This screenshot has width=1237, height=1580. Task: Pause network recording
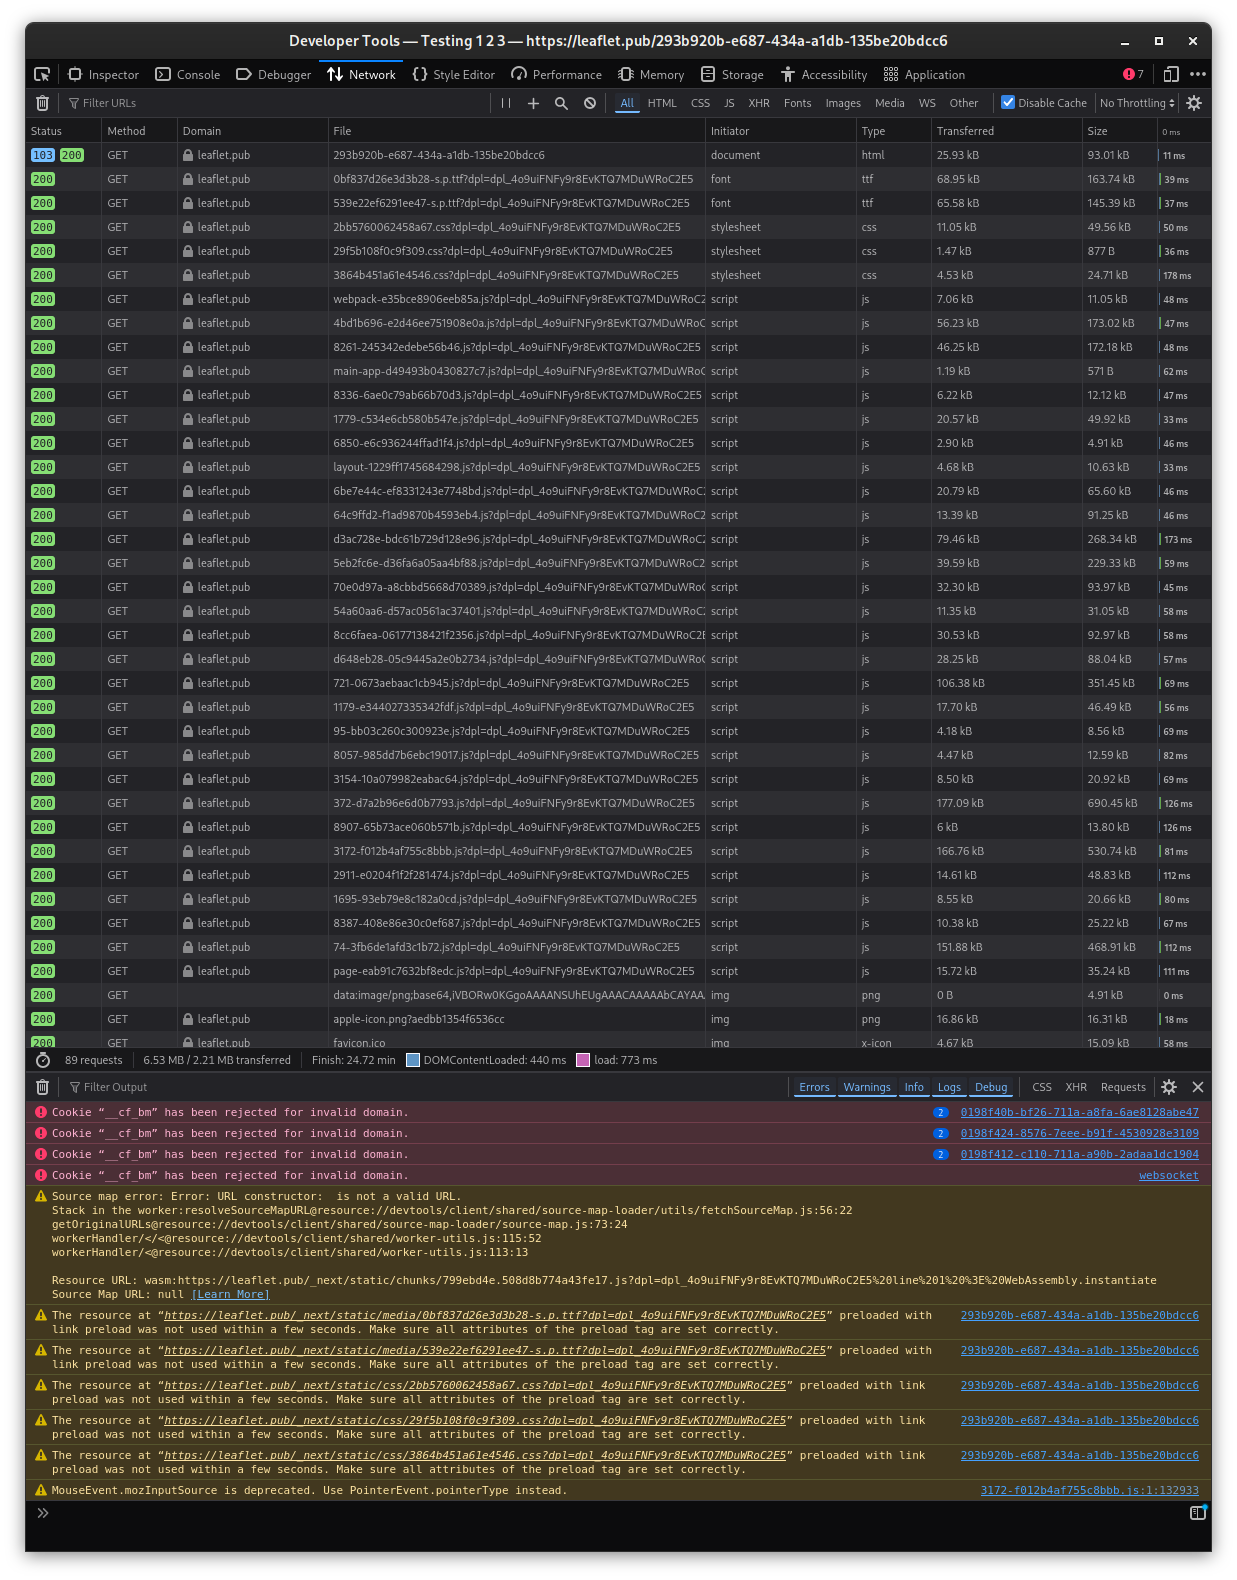pos(506,103)
